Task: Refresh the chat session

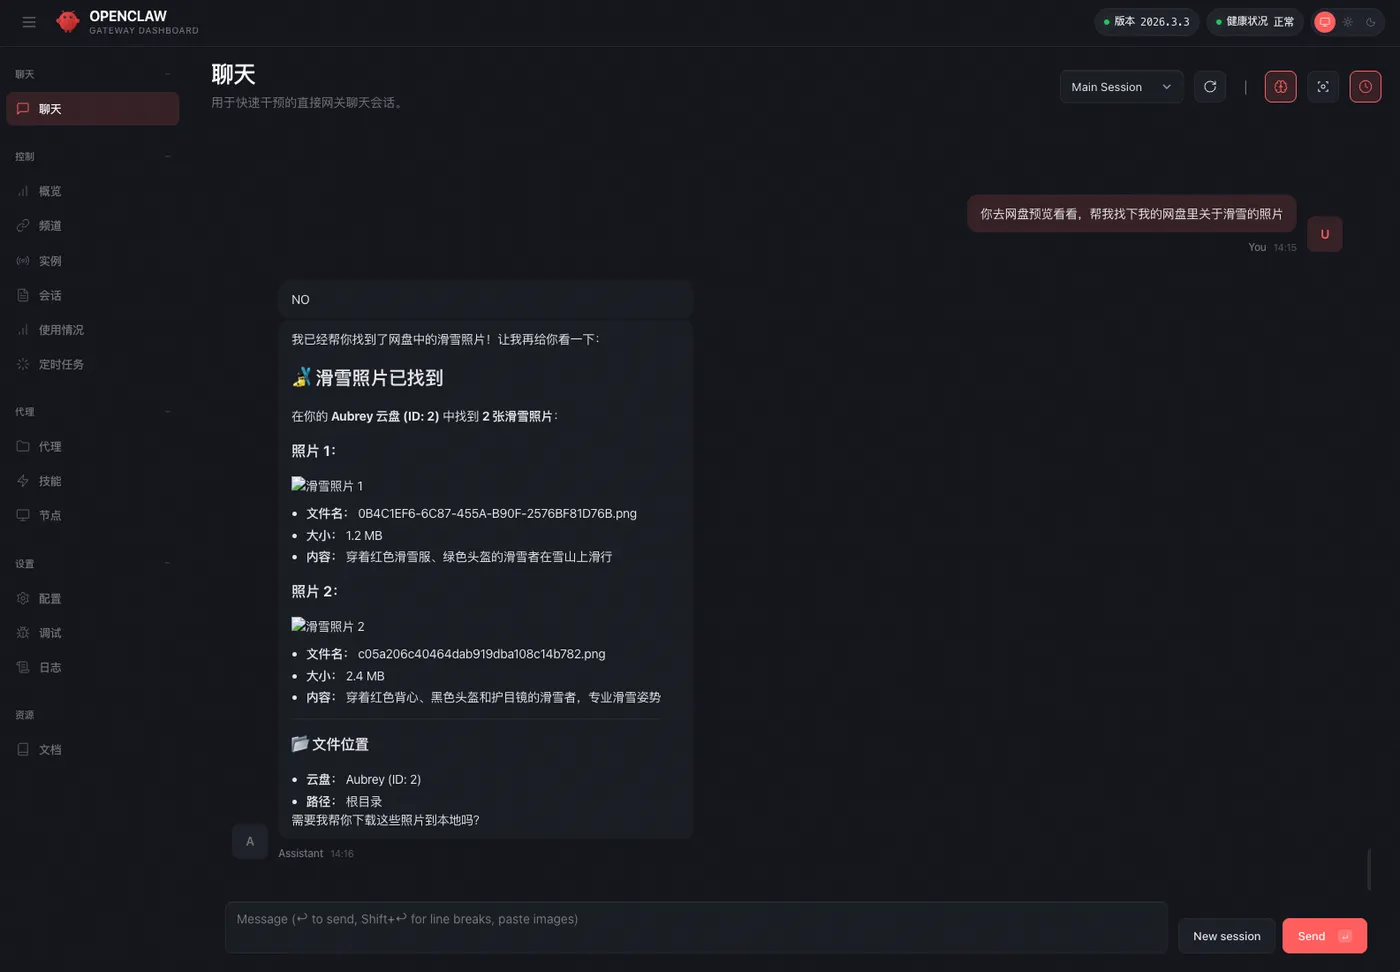Action: pos(1210,87)
